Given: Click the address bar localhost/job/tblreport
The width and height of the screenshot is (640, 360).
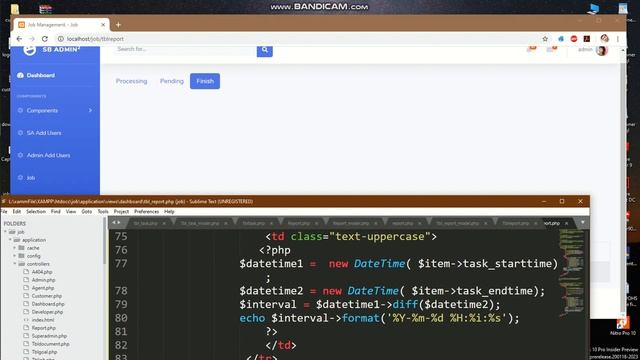Looking at the screenshot, I should coord(95,39).
